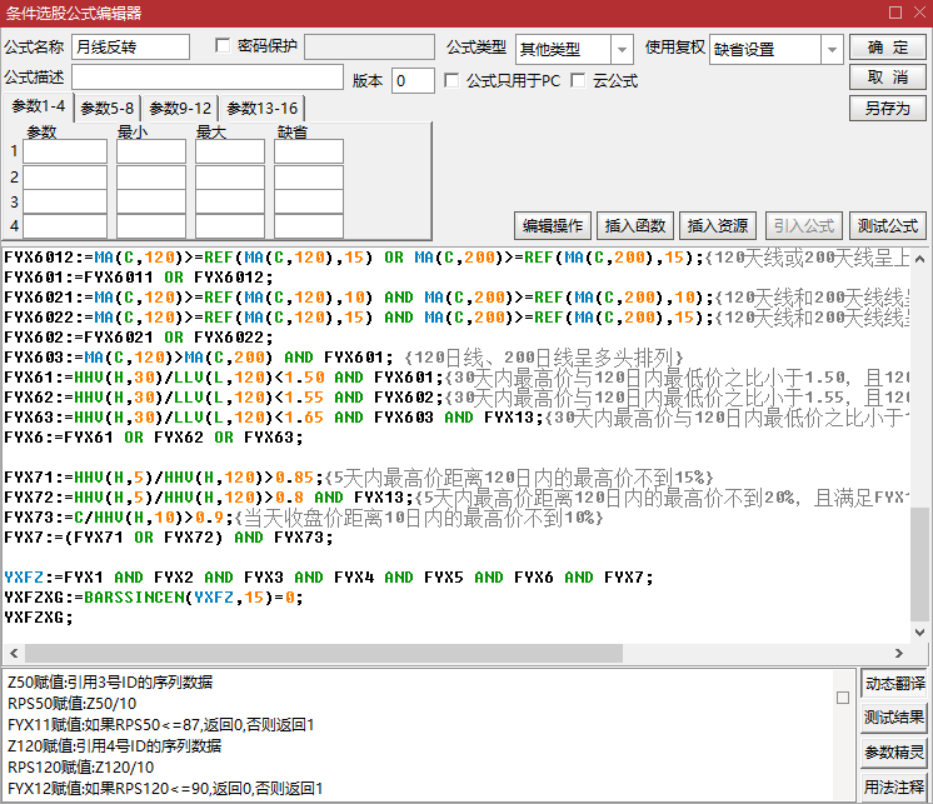Close the formula editor window
Viewport: 933px width, 804px height.
pos(920,12)
